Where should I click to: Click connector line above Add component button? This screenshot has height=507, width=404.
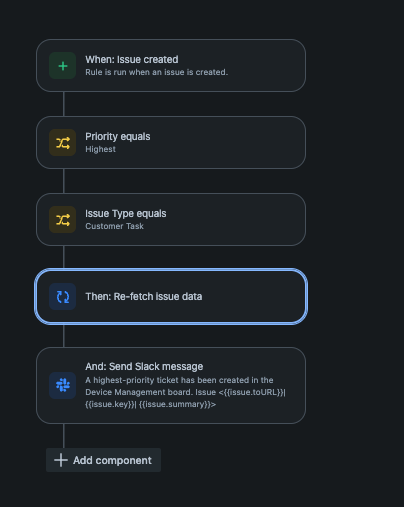point(64,436)
